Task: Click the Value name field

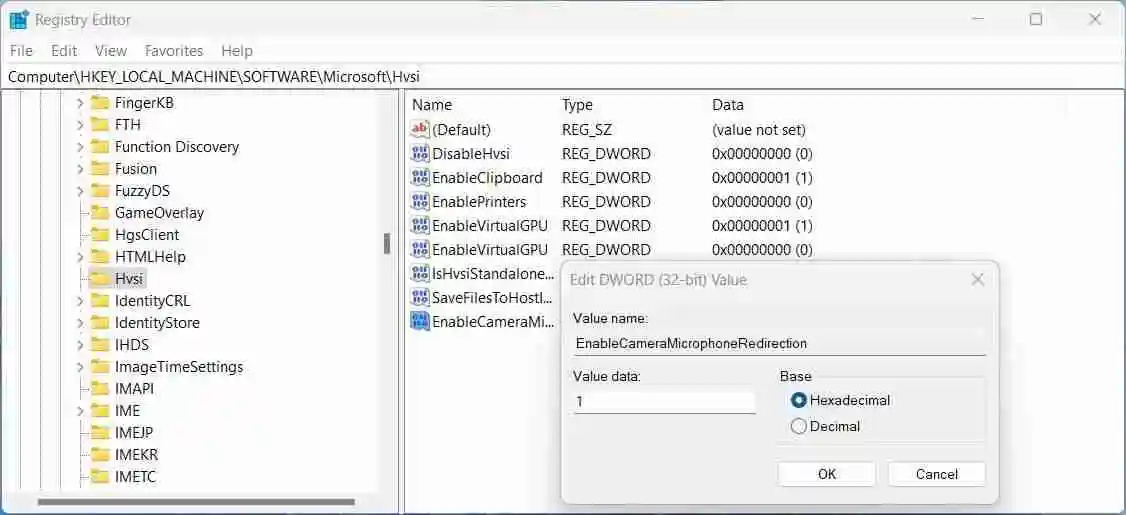Action: (779, 343)
